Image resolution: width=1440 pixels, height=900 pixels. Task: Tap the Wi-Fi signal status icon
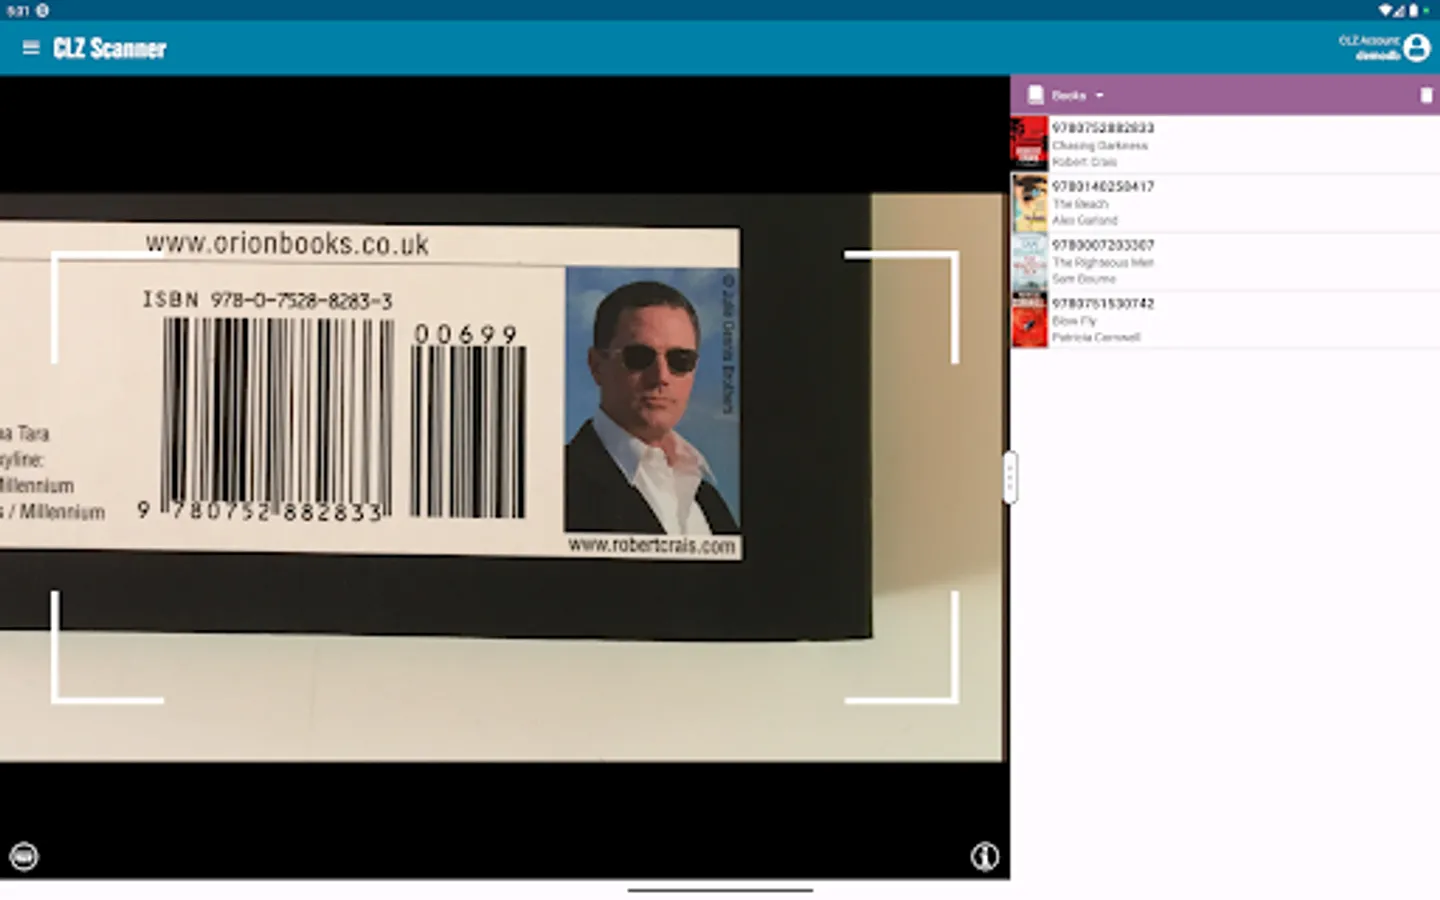click(x=1386, y=10)
